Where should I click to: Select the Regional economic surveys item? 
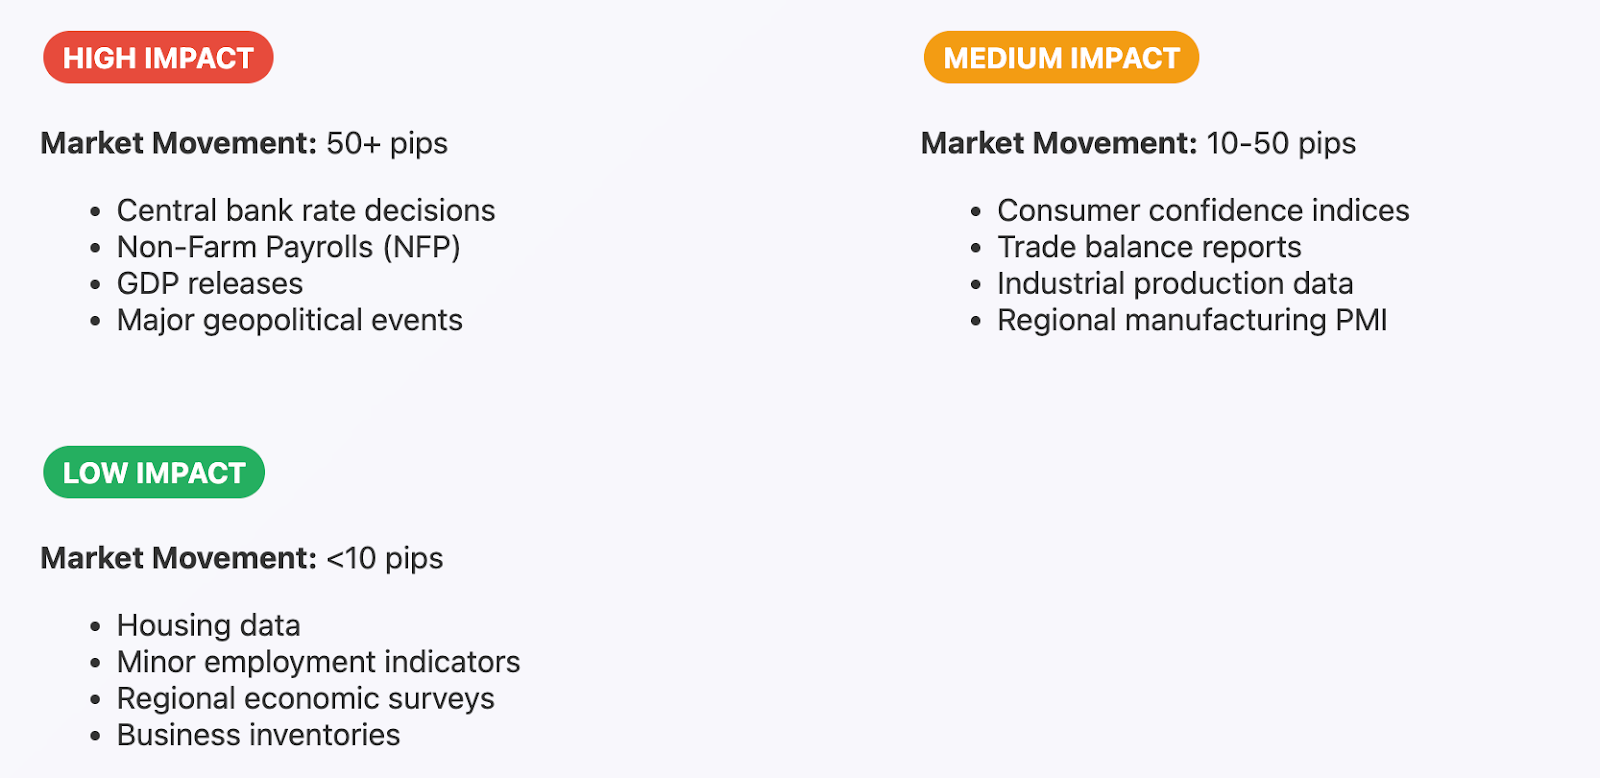click(306, 698)
